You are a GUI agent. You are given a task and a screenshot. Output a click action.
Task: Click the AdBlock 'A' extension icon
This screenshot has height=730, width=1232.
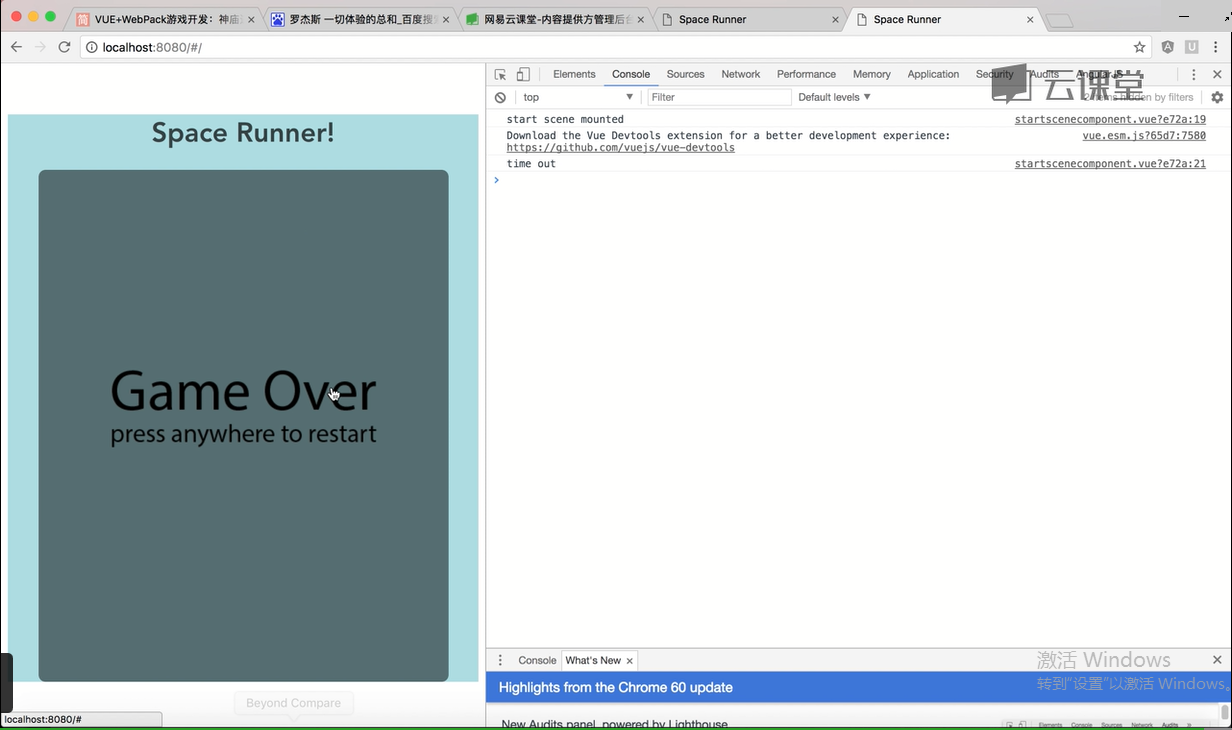[x=1167, y=47]
